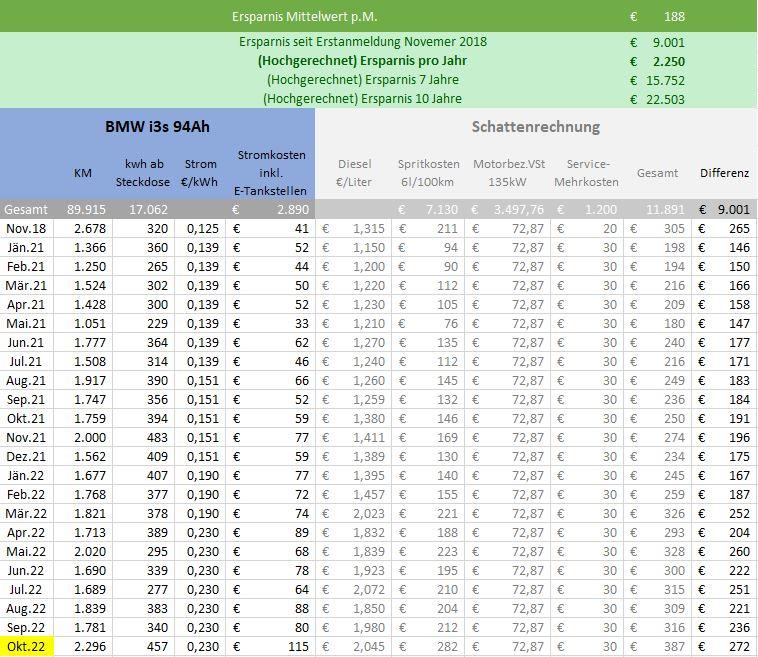Select the 'Gesamt' total row label
758x657 pixels.
click(26, 209)
